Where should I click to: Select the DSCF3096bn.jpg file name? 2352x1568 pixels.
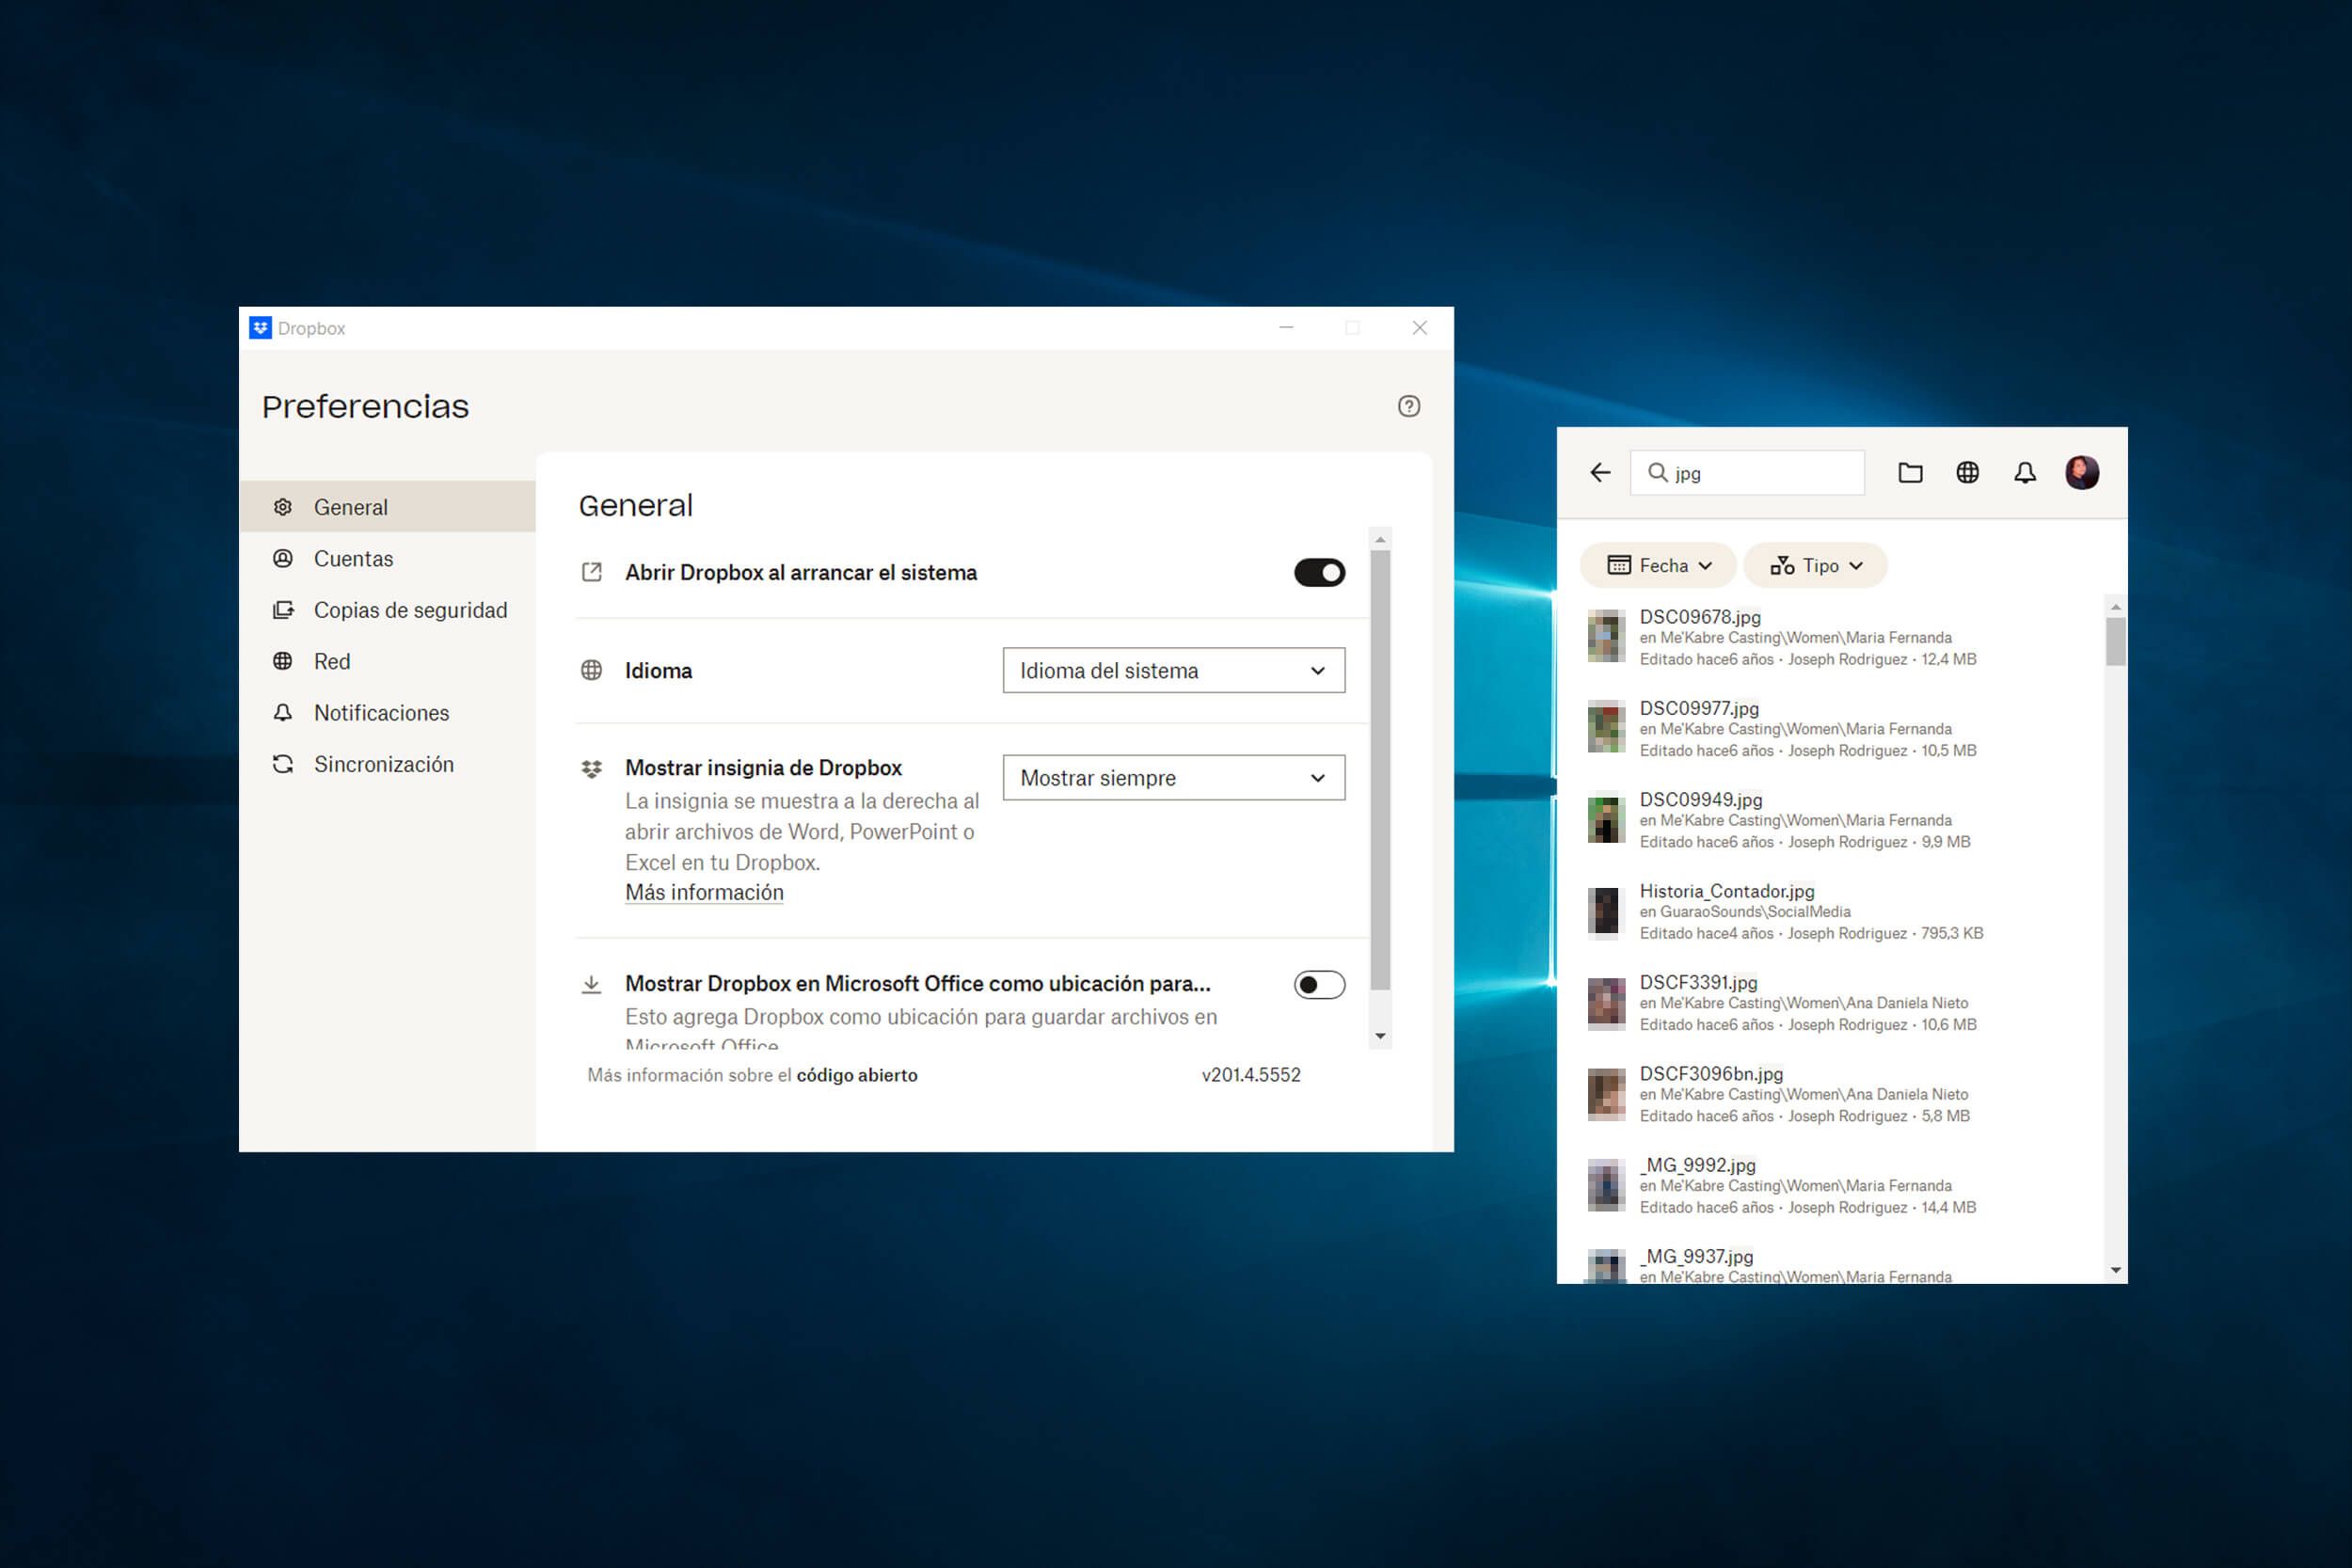(x=1711, y=1073)
